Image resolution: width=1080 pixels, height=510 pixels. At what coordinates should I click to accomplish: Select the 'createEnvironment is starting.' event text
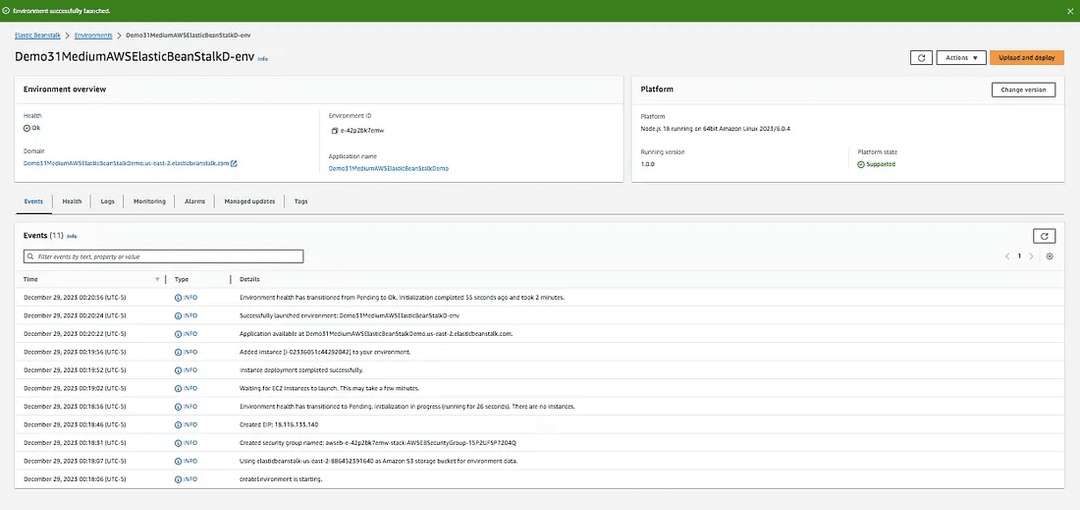pos(281,479)
